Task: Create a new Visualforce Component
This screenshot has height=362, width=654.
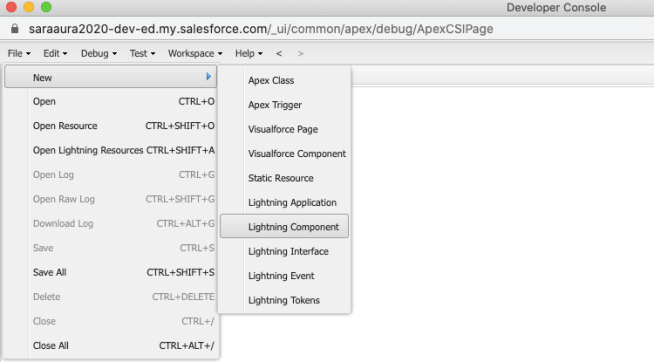Action: click(284, 153)
